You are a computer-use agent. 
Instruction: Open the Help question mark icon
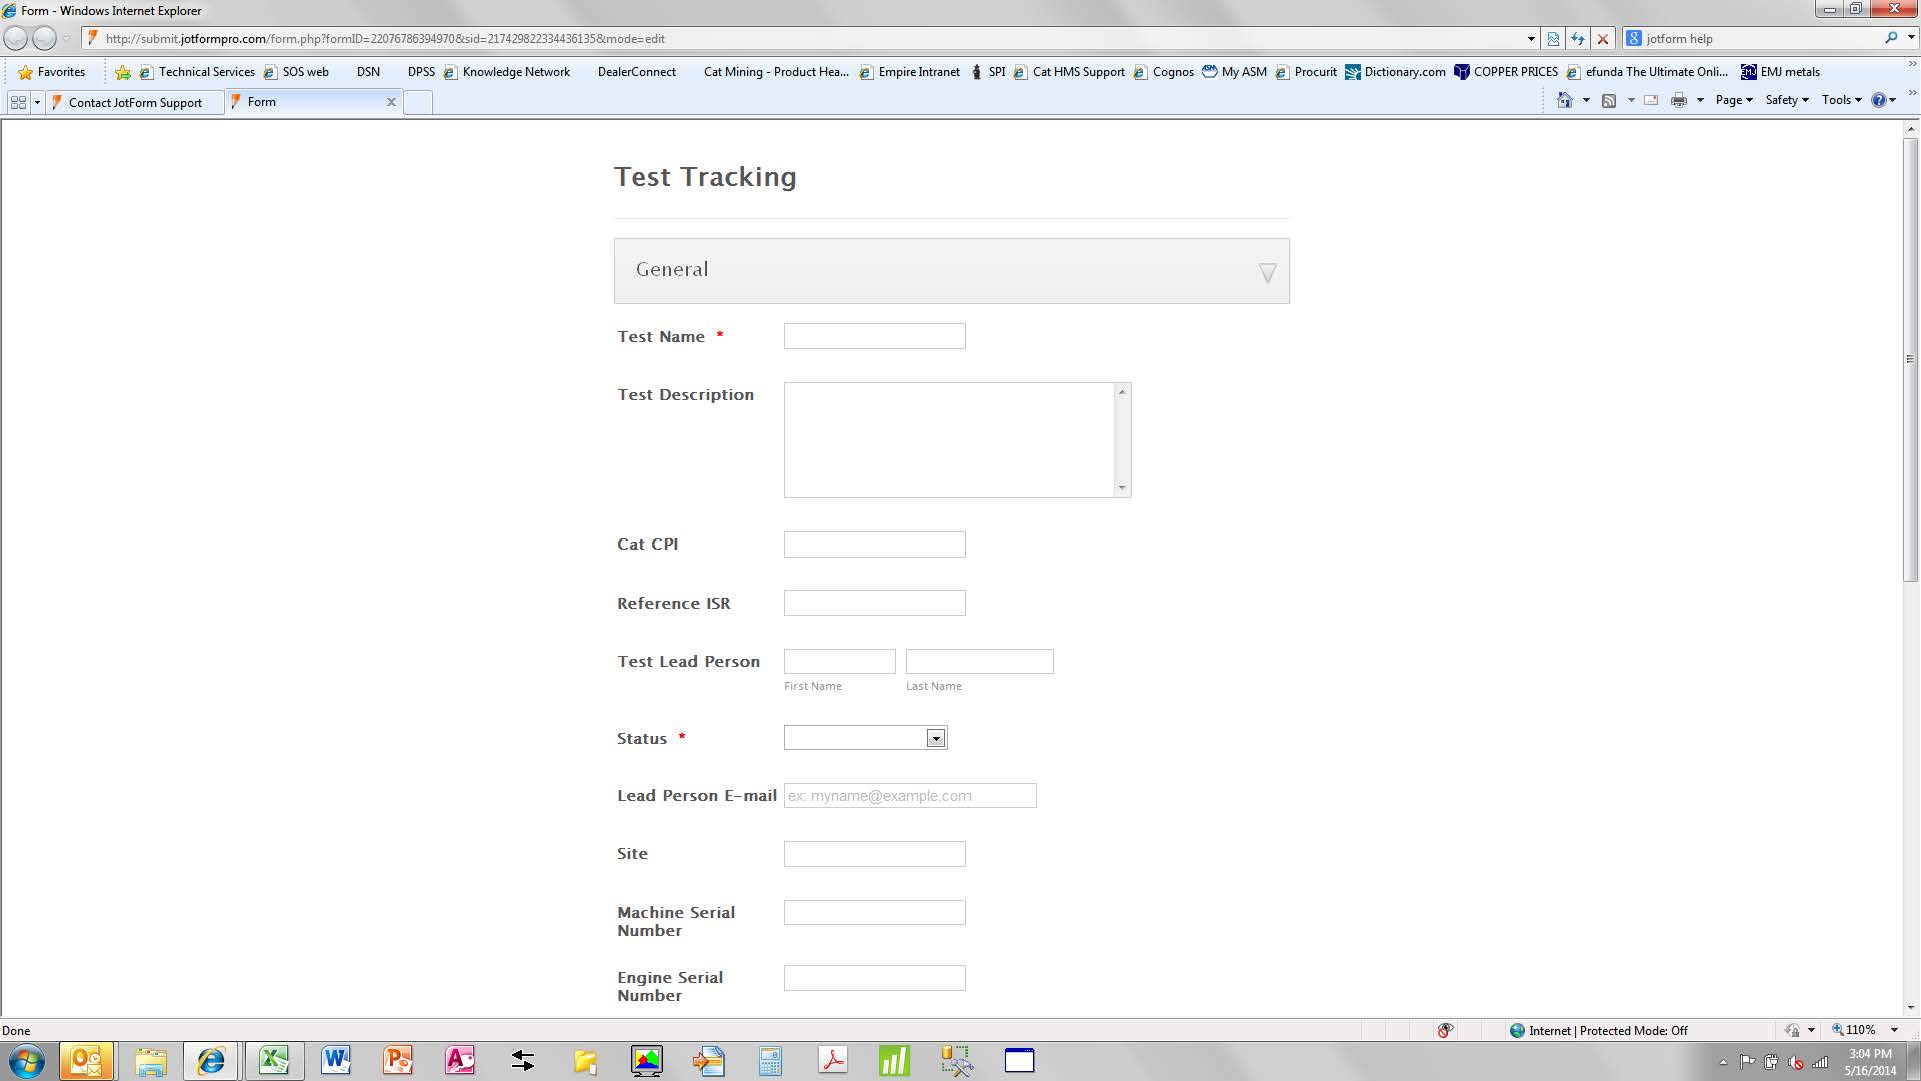point(1878,100)
